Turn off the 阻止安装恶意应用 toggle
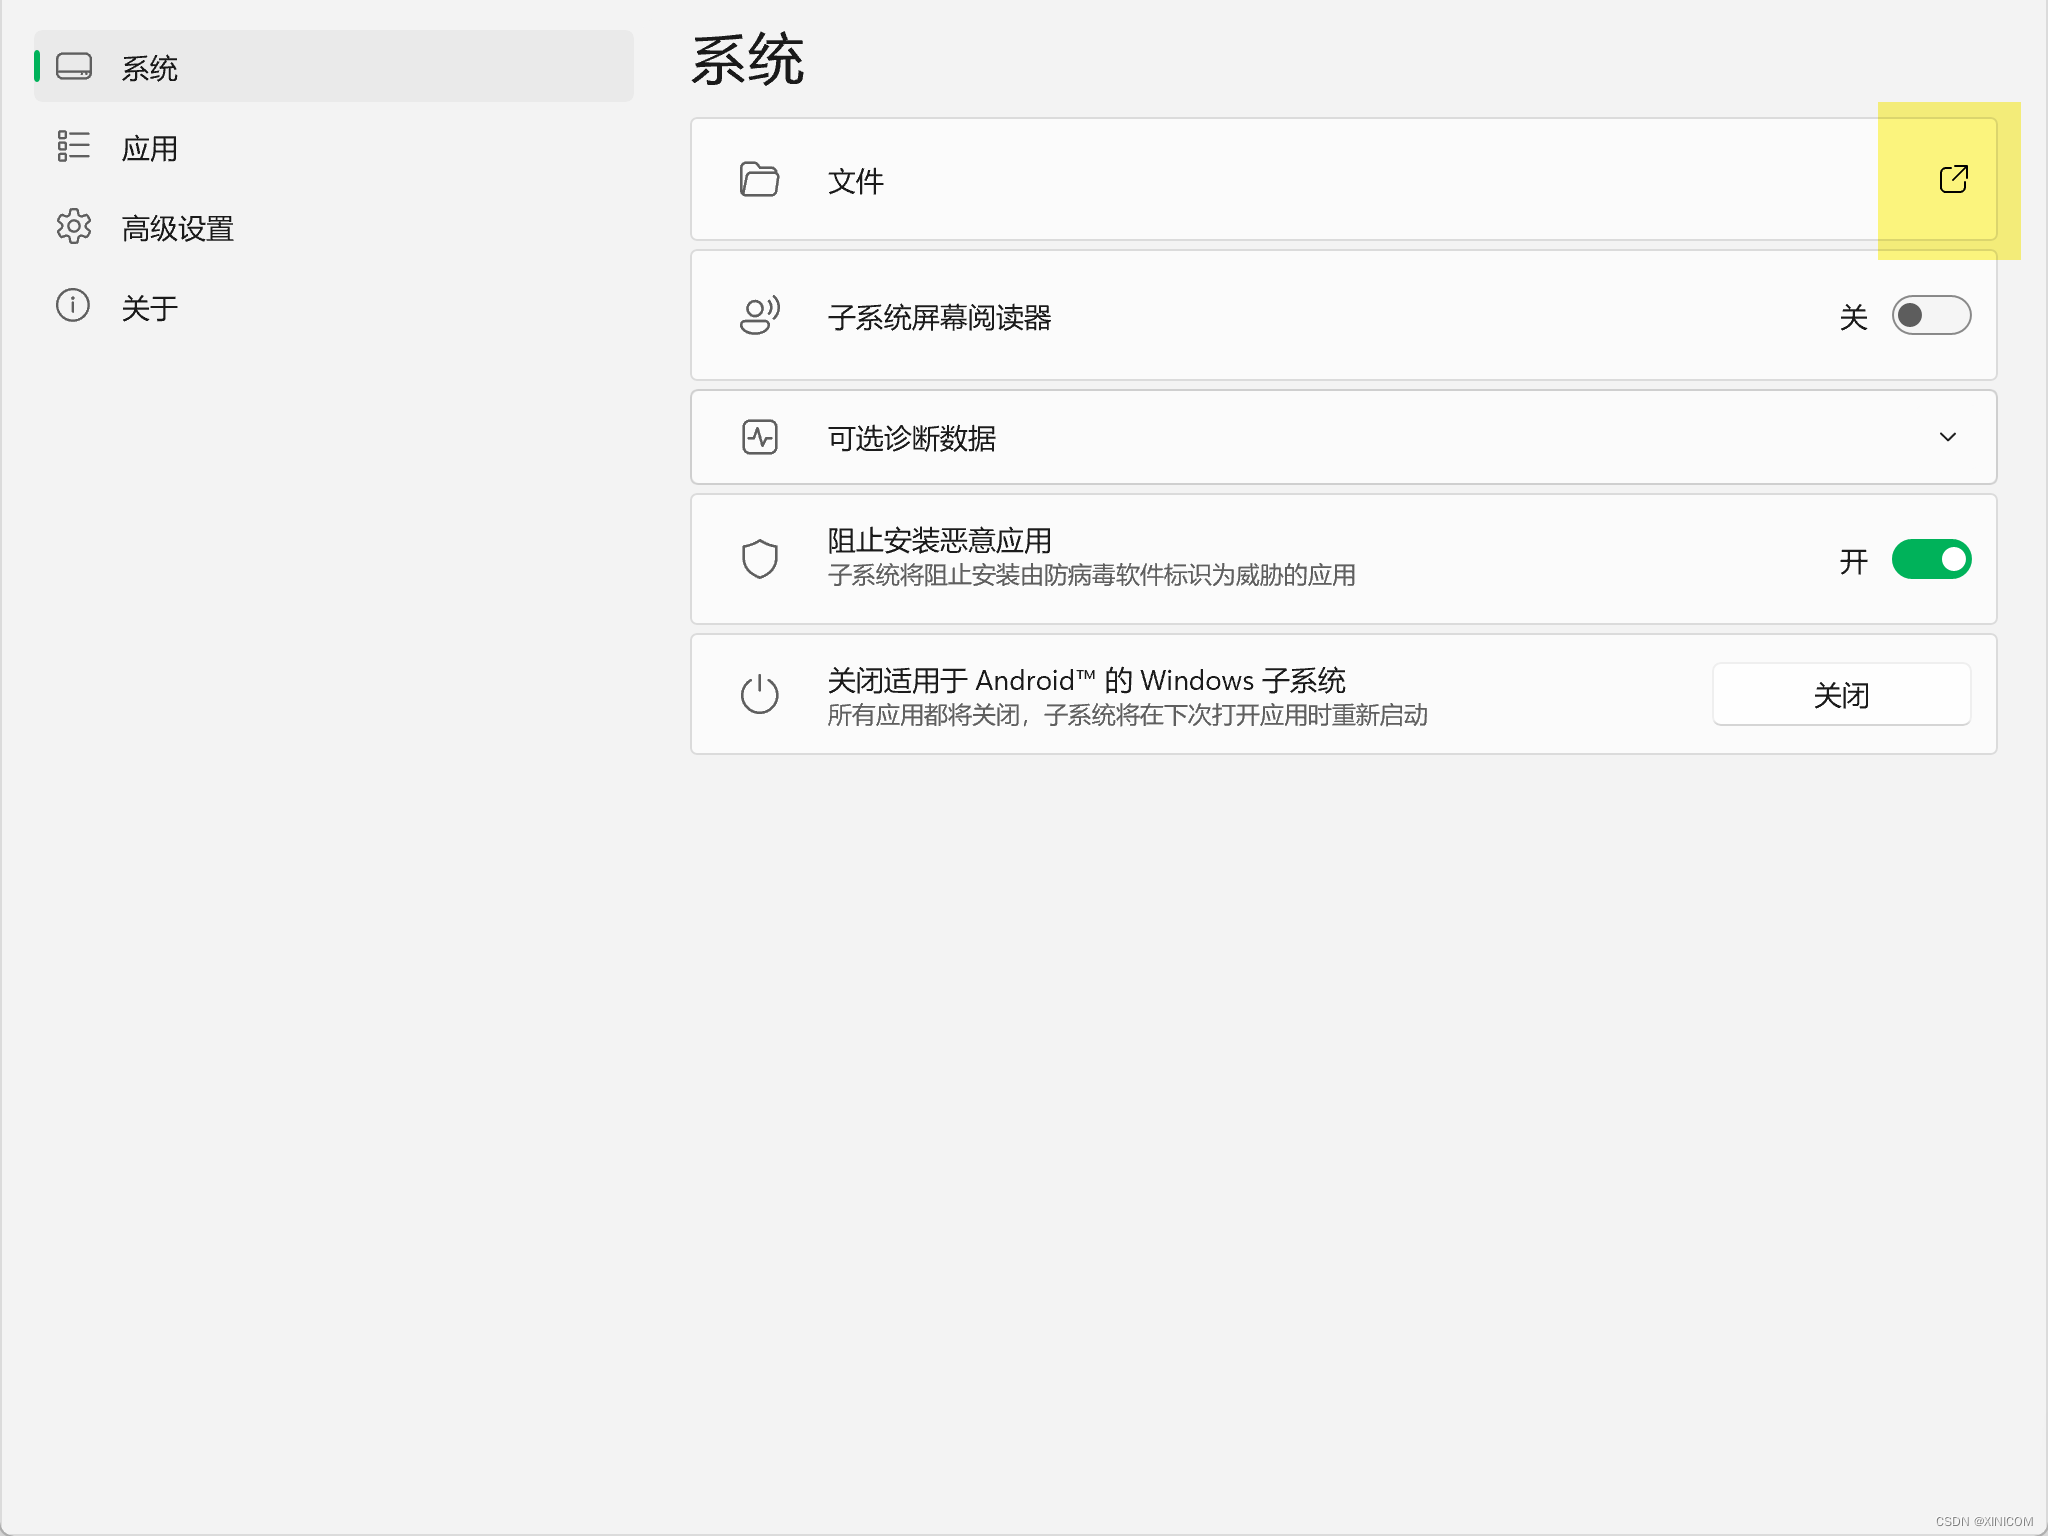The height and width of the screenshot is (1536, 2048). (1930, 559)
